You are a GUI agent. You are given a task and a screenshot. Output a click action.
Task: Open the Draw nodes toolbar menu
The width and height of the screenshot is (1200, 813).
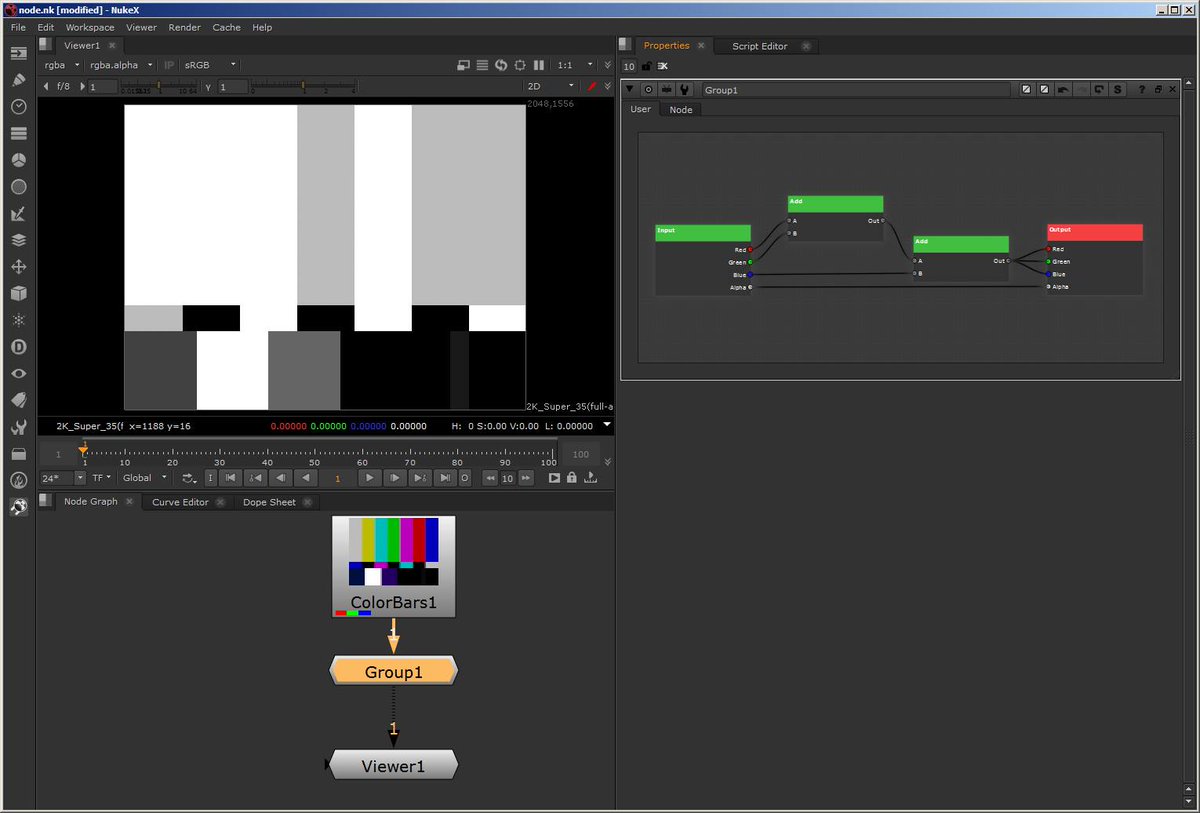click(x=18, y=79)
